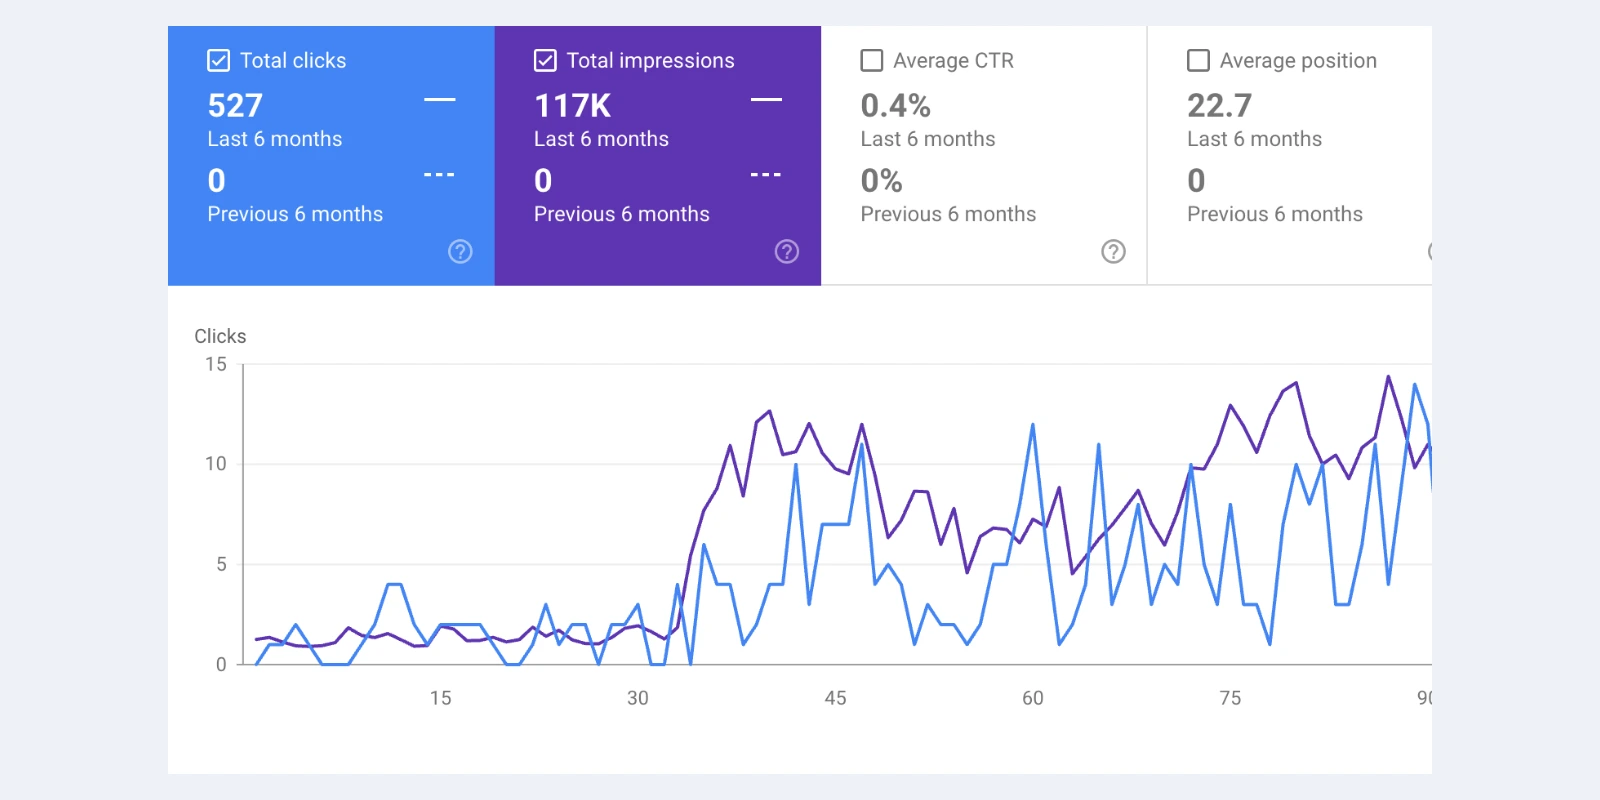
Task: Open help icon on Total clicks card
Action: tap(460, 252)
